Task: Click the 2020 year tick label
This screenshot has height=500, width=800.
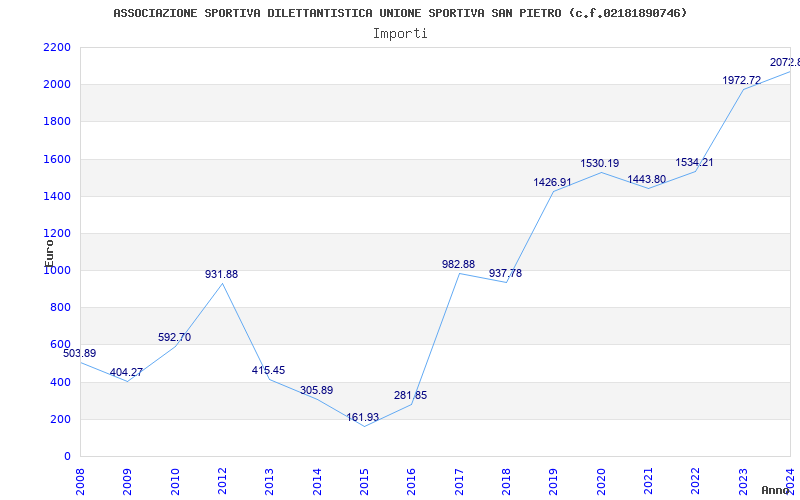Action: [x=601, y=482]
